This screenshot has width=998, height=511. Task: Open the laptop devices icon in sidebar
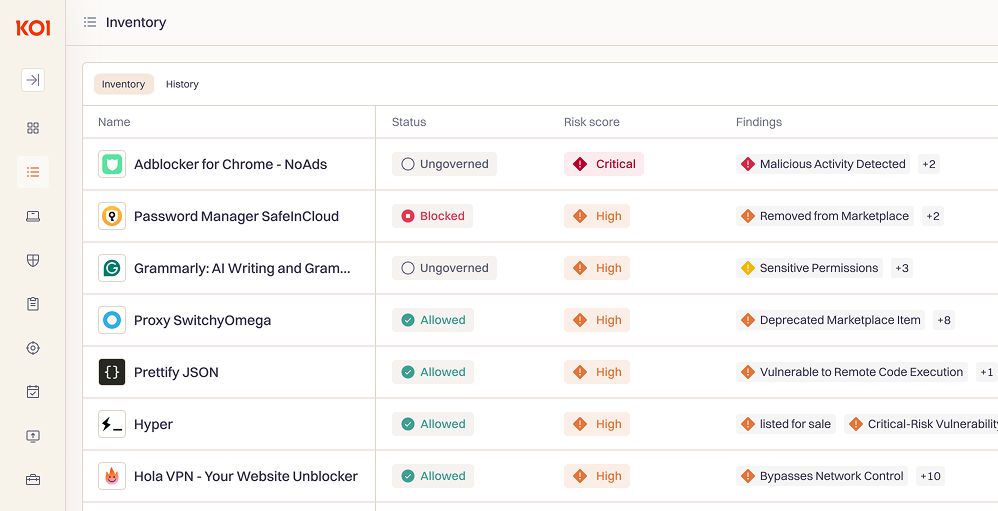(x=33, y=216)
